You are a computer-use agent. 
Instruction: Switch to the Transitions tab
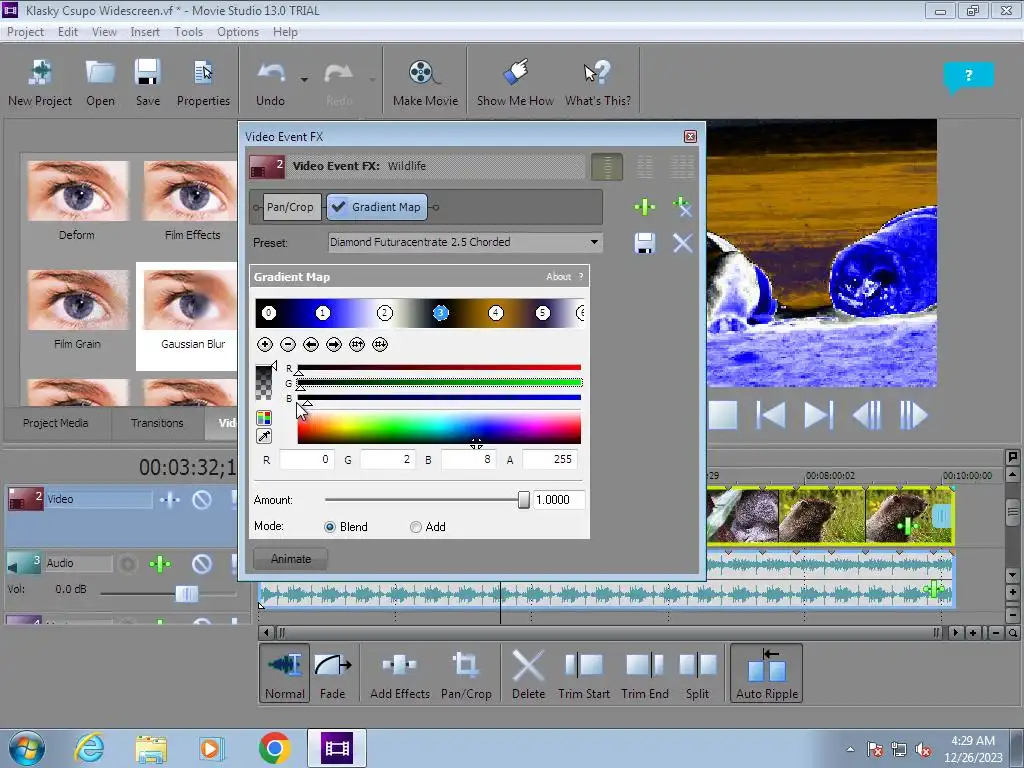pyautogui.click(x=157, y=423)
